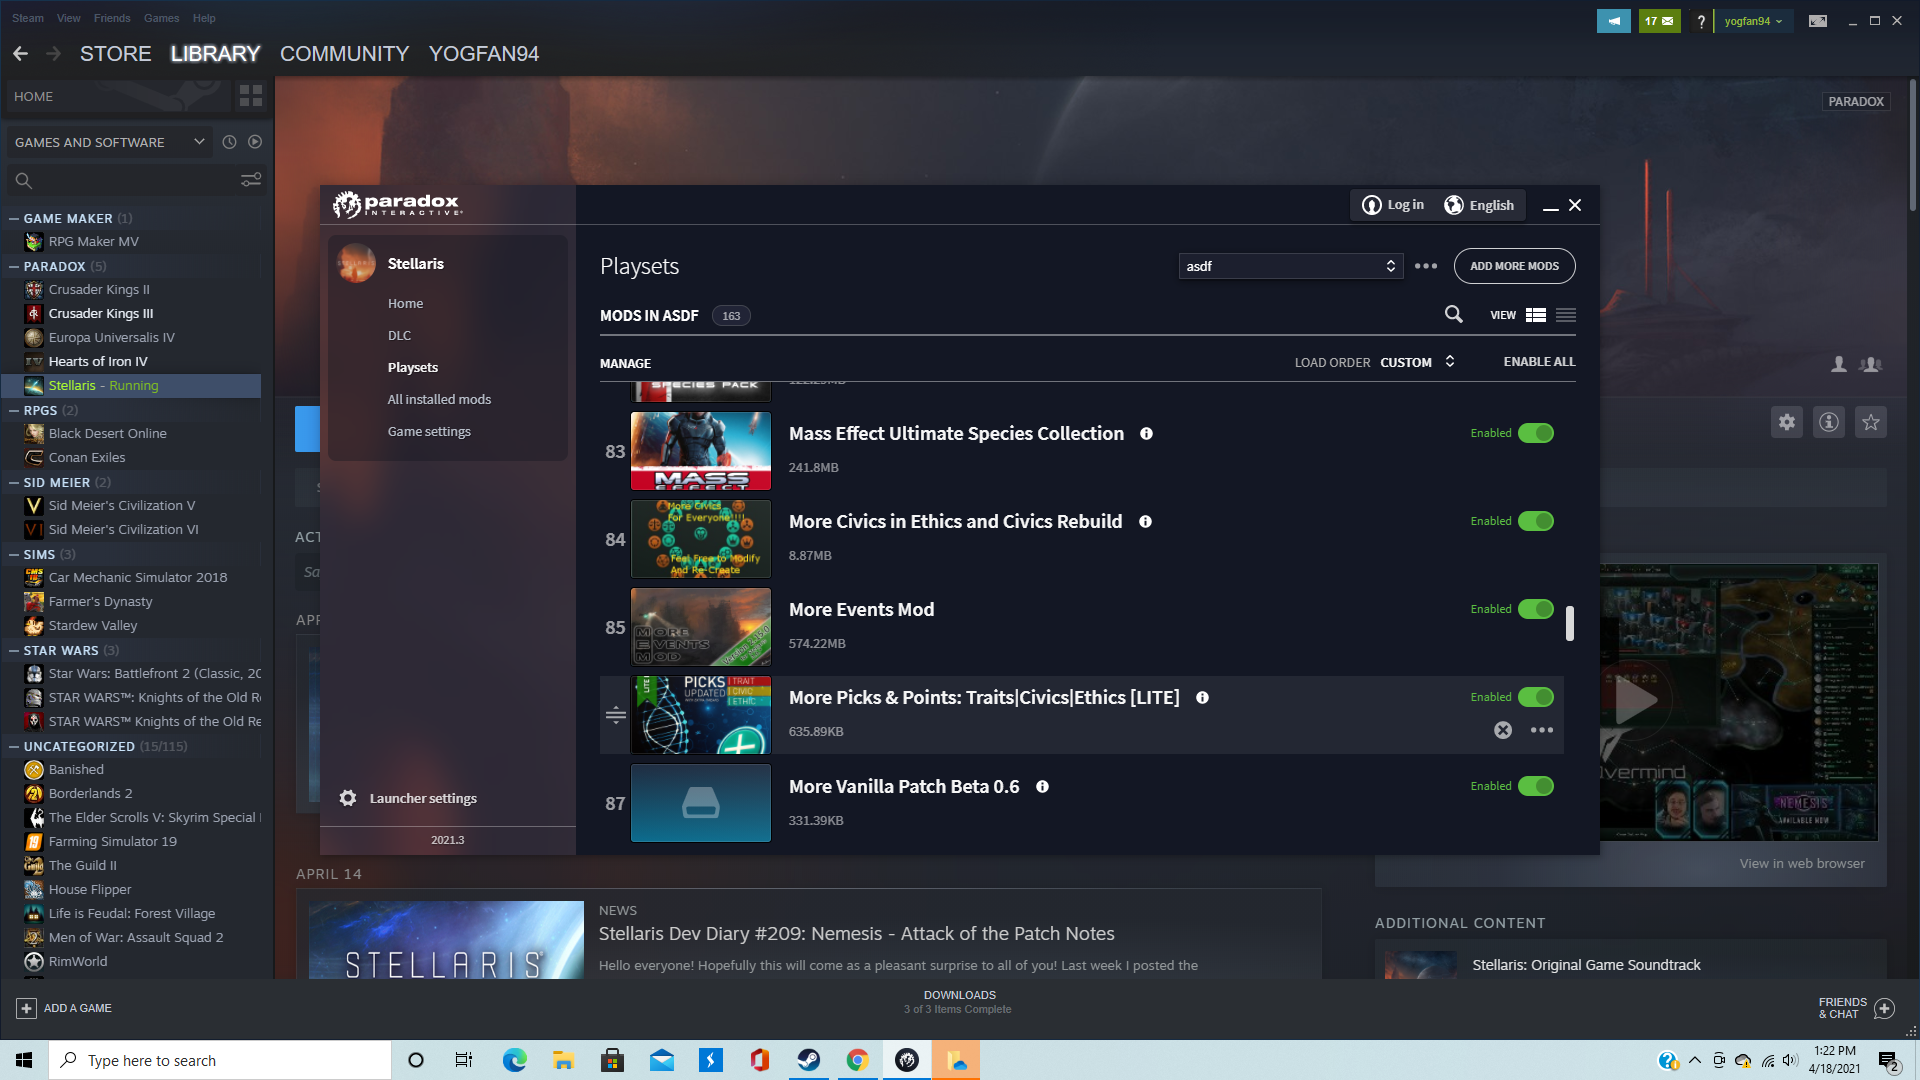
Task: Open More Picks & Points options menu
Action: tap(1542, 730)
